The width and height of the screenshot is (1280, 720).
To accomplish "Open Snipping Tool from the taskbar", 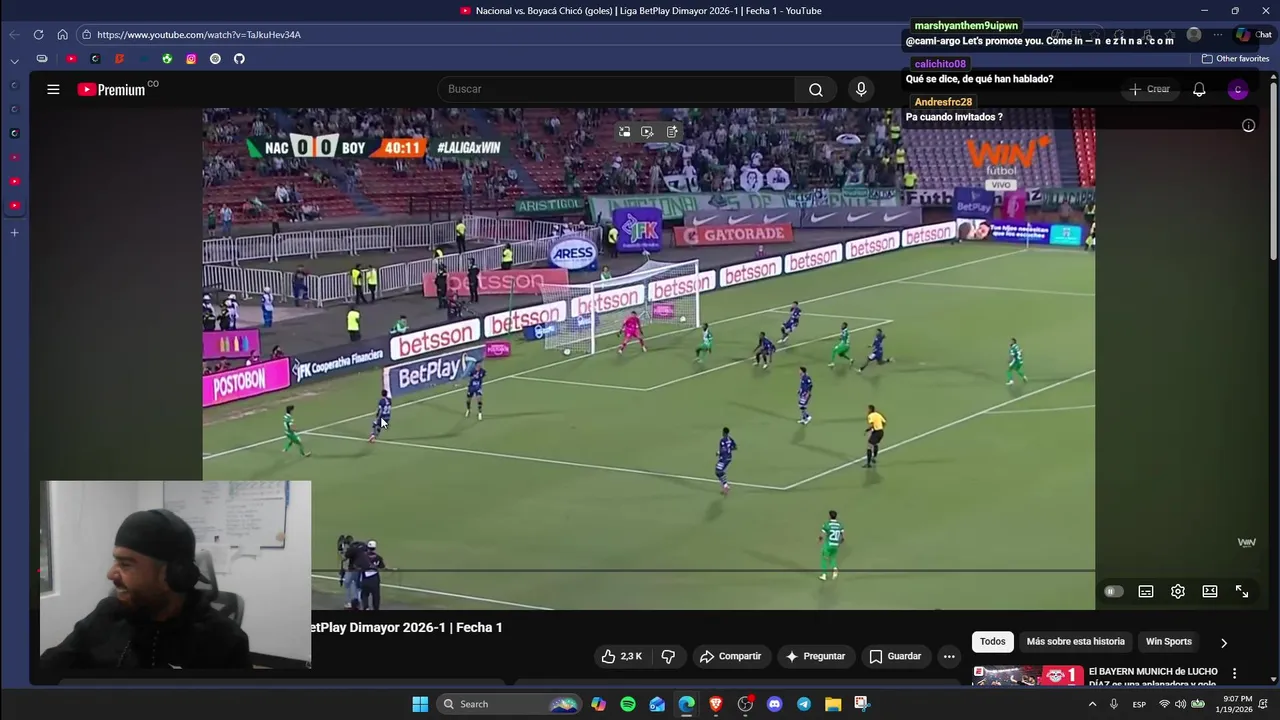I will click(861, 704).
